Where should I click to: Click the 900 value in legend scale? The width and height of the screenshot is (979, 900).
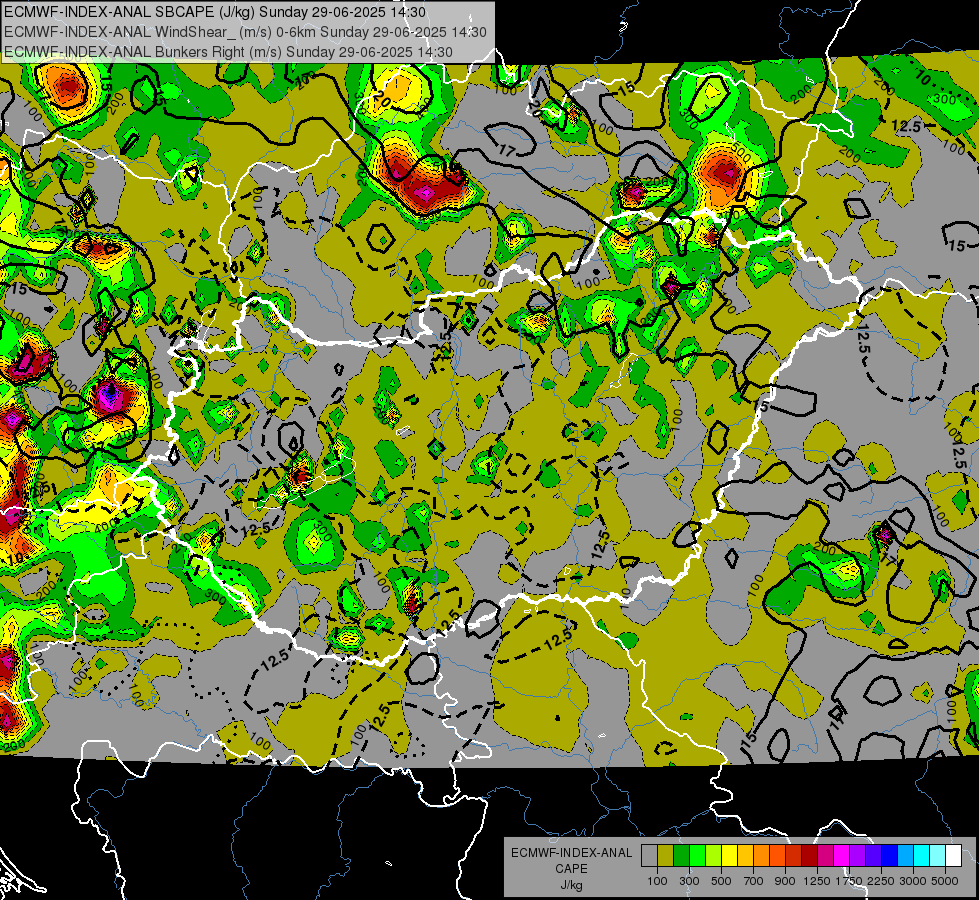tap(785, 881)
